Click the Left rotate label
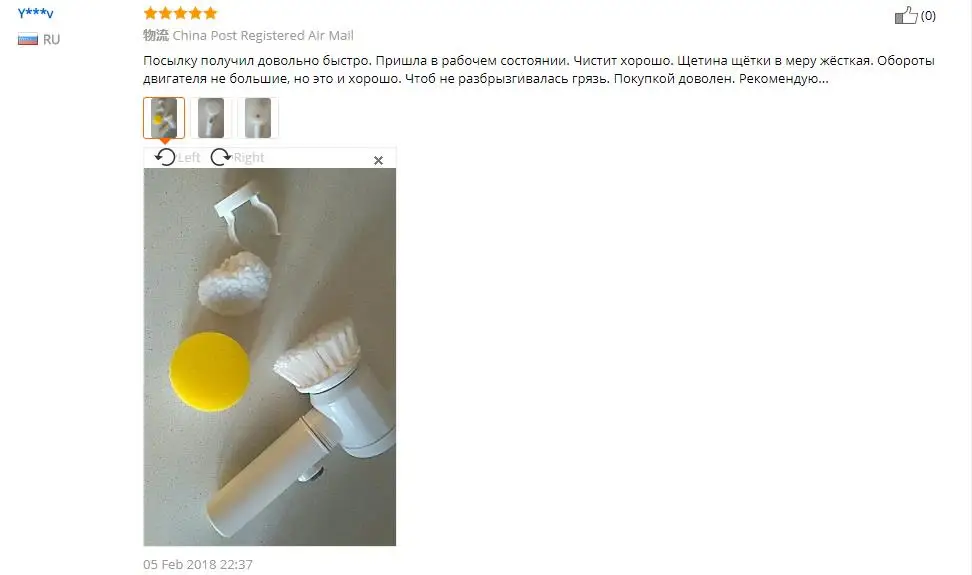The width and height of the screenshot is (972, 575). [x=189, y=157]
